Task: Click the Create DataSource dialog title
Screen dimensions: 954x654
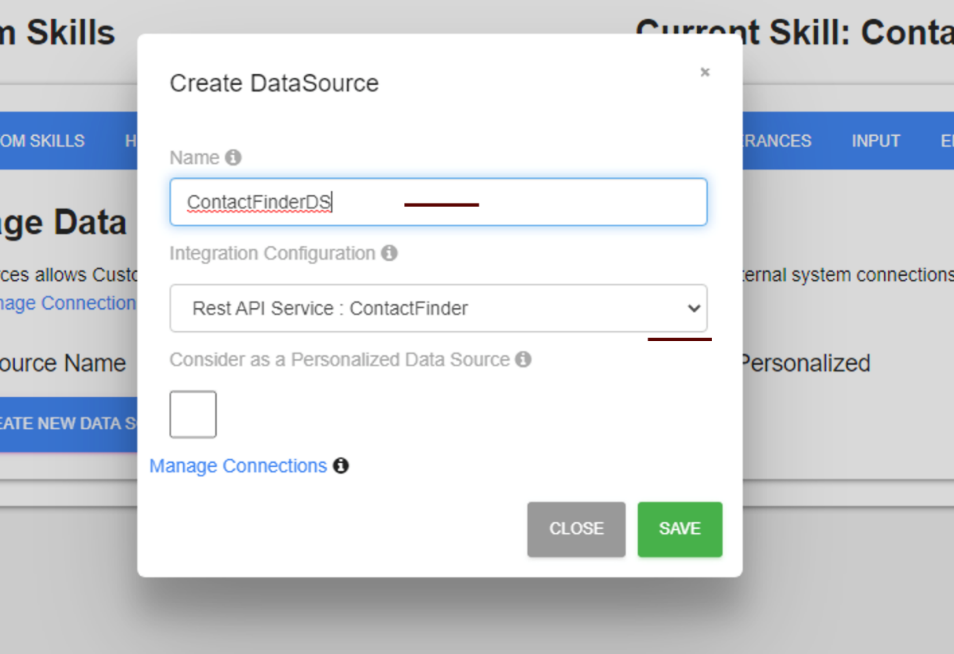Action: point(274,83)
